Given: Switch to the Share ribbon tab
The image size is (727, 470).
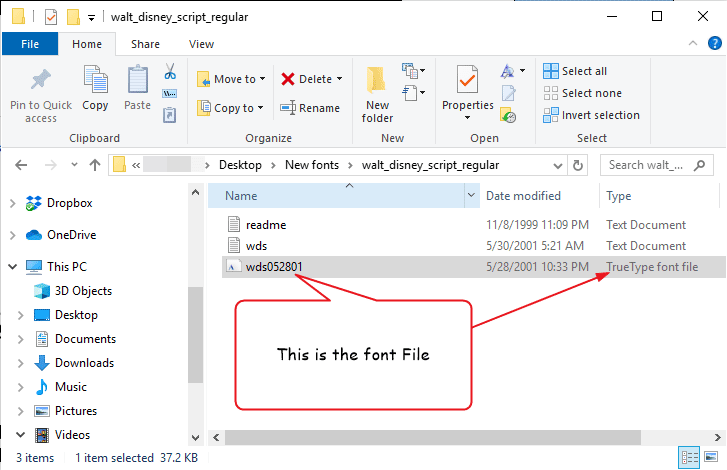Looking at the screenshot, I should click(x=145, y=44).
